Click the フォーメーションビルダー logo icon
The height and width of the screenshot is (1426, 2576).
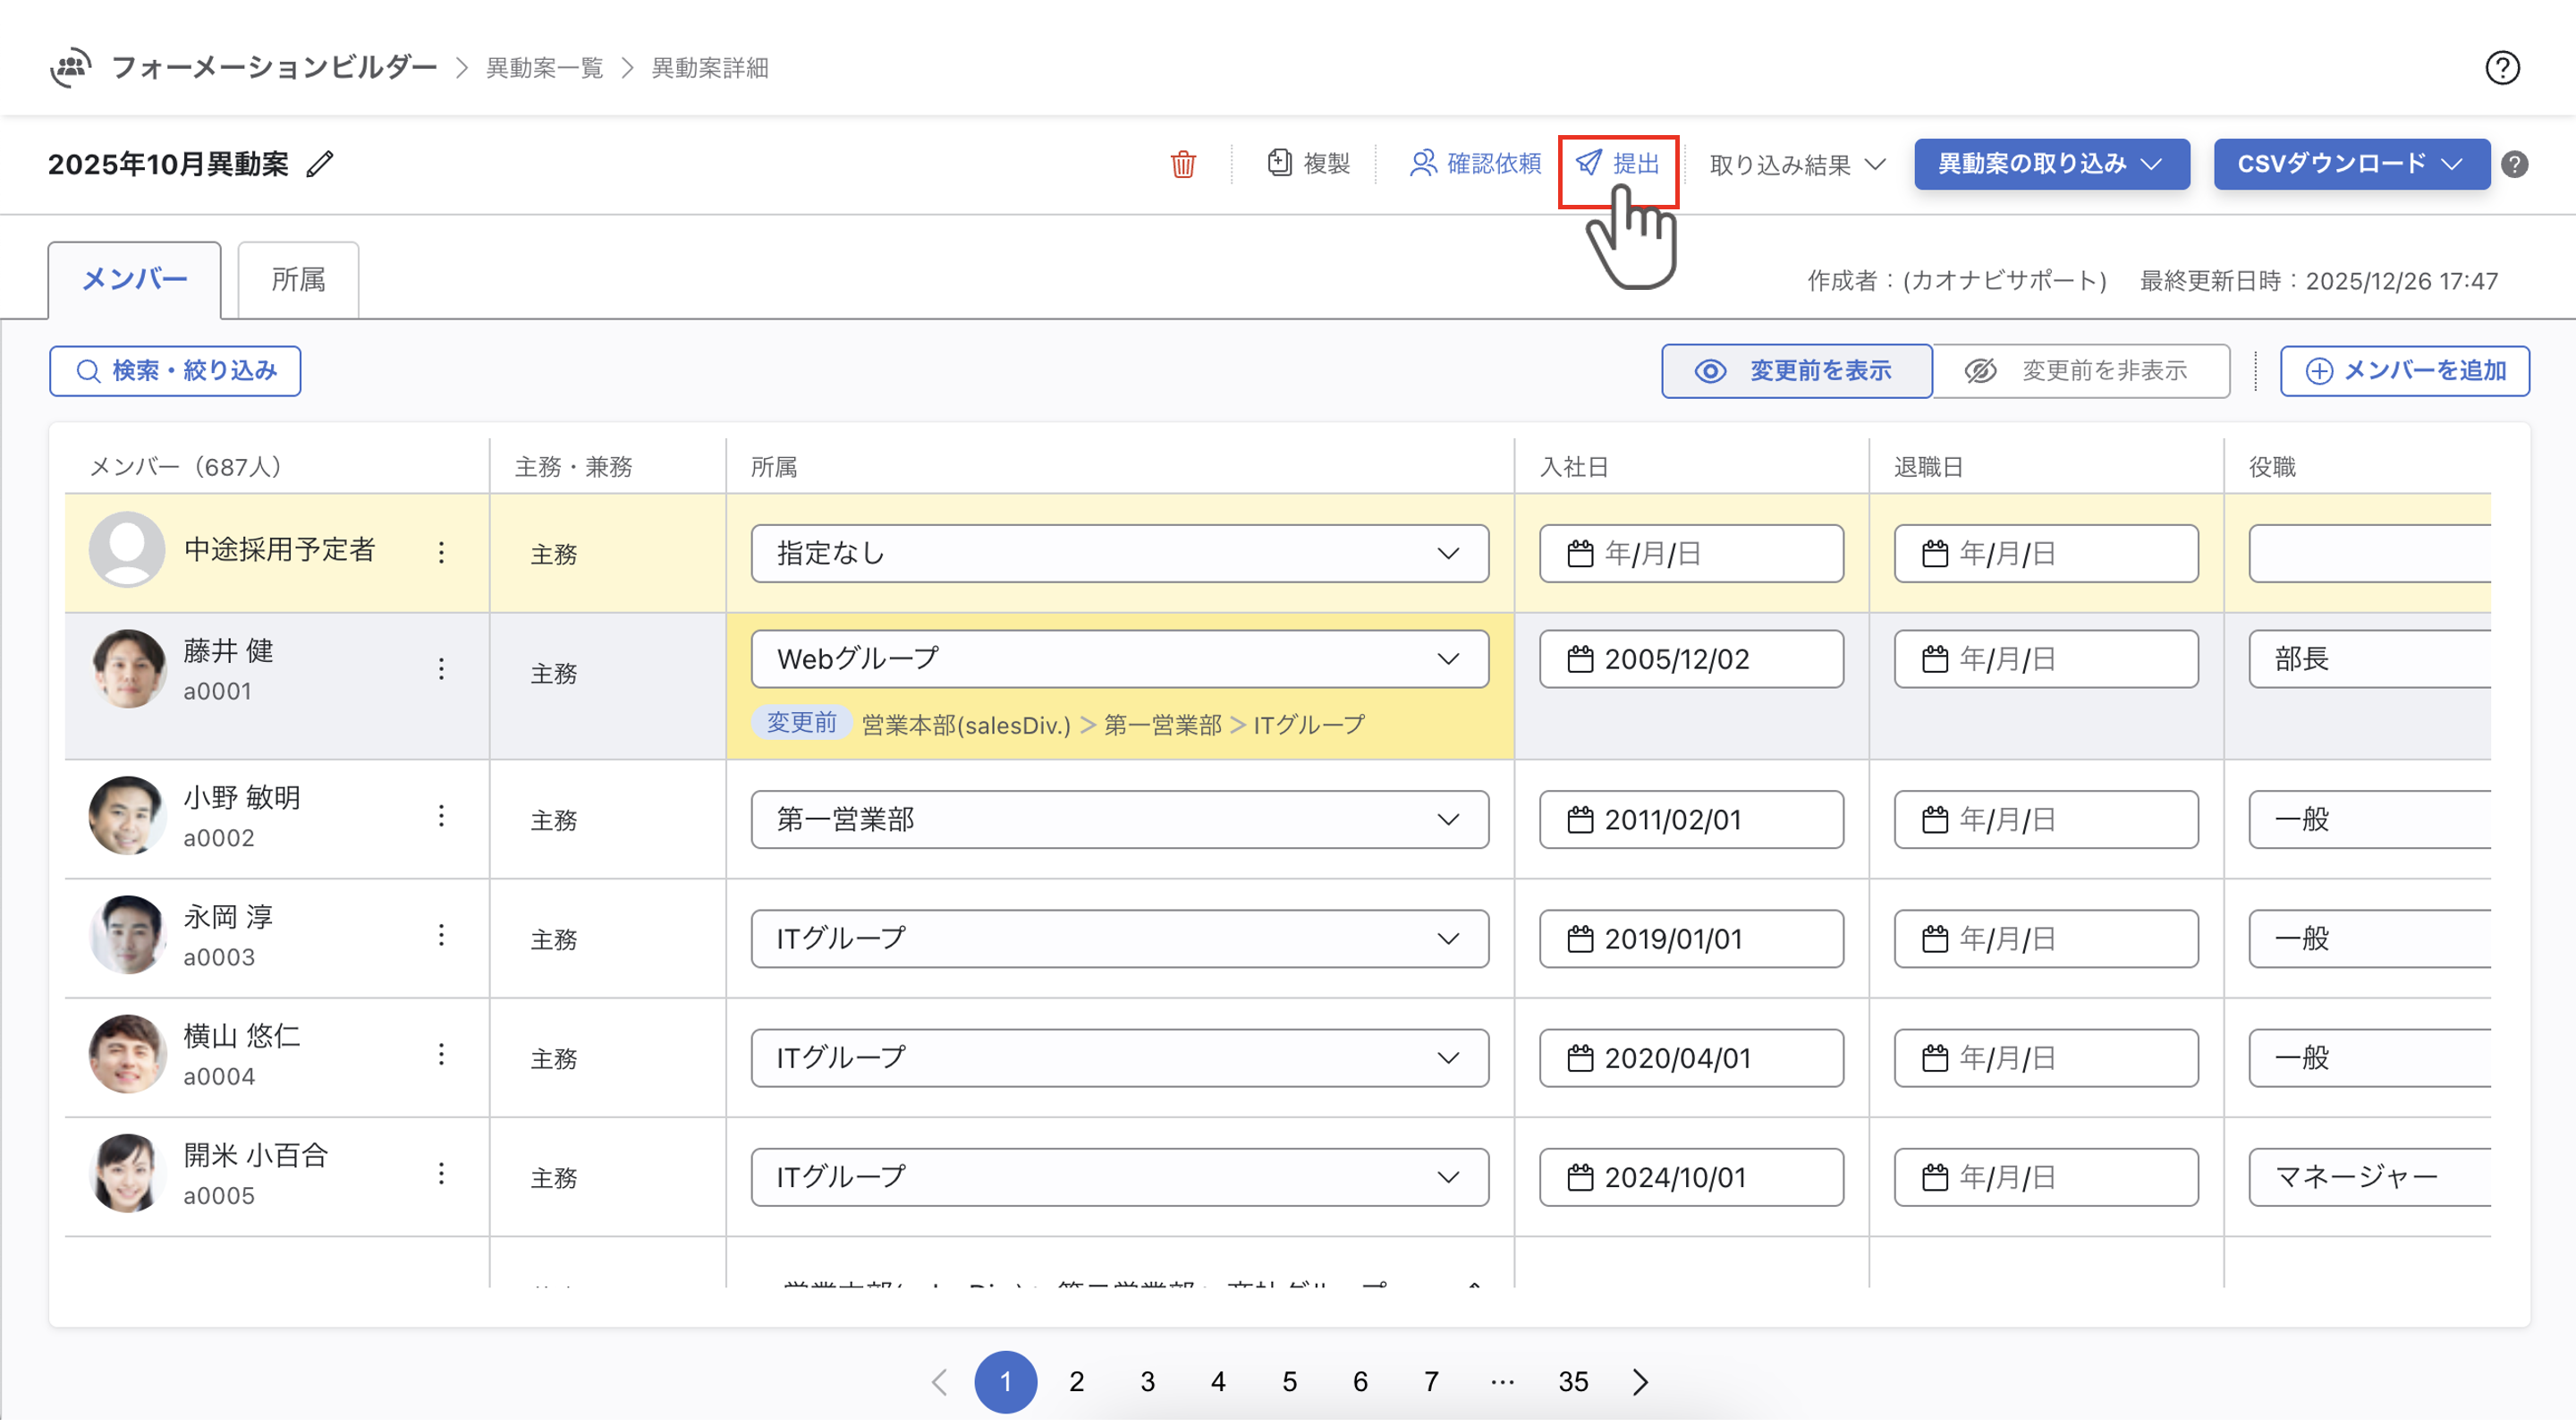[70, 68]
